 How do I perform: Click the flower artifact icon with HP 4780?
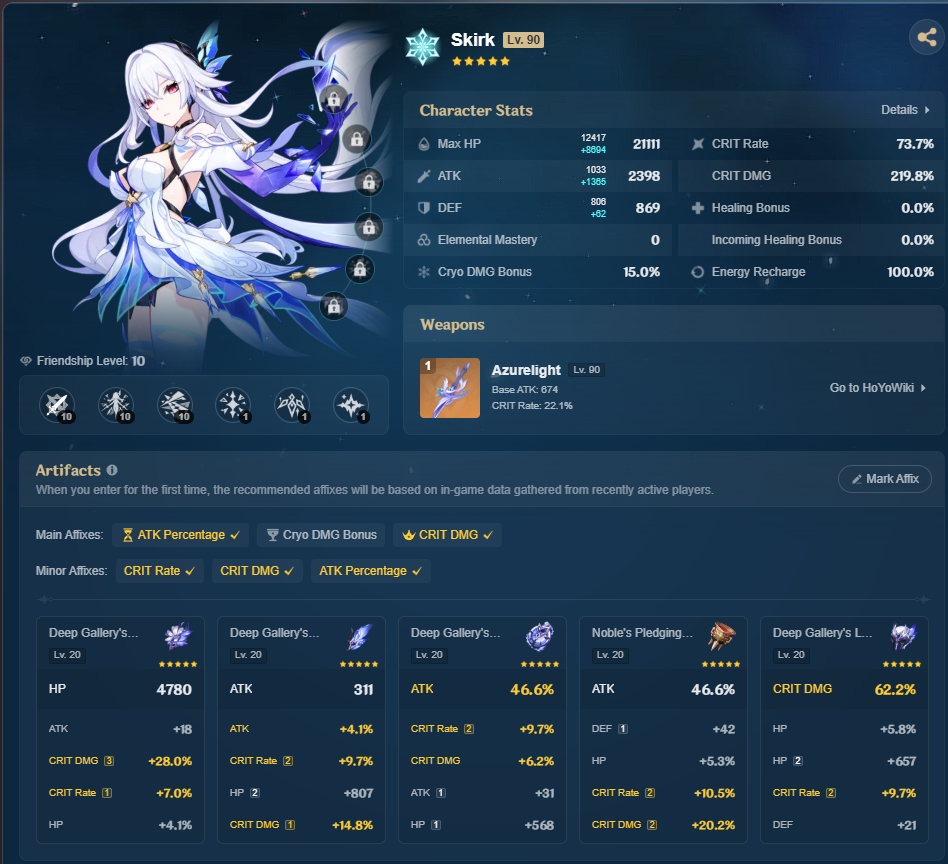point(178,637)
